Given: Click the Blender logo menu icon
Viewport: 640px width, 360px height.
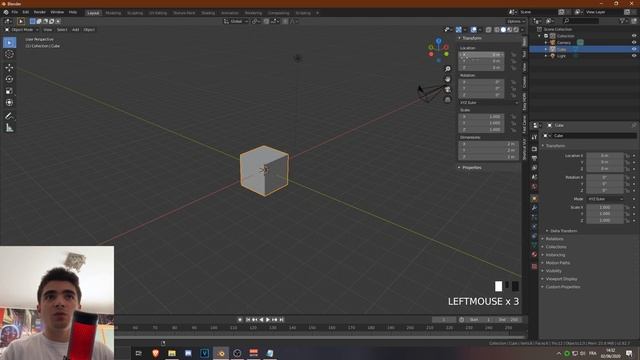Looking at the screenshot, I should pyautogui.click(x=6, y=12).
